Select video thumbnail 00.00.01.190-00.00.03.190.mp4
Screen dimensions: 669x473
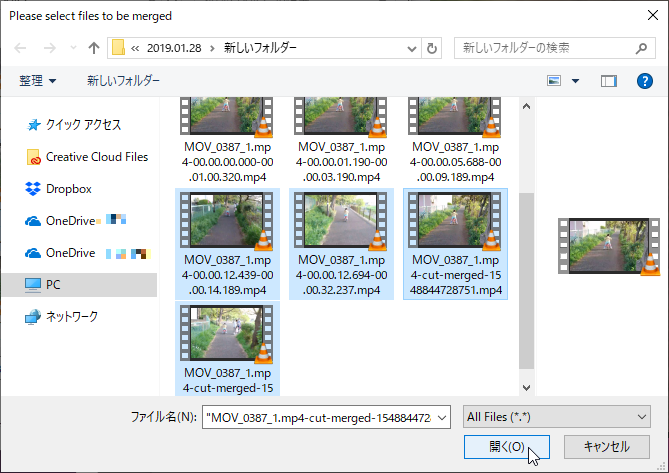(x=340, y=116)
